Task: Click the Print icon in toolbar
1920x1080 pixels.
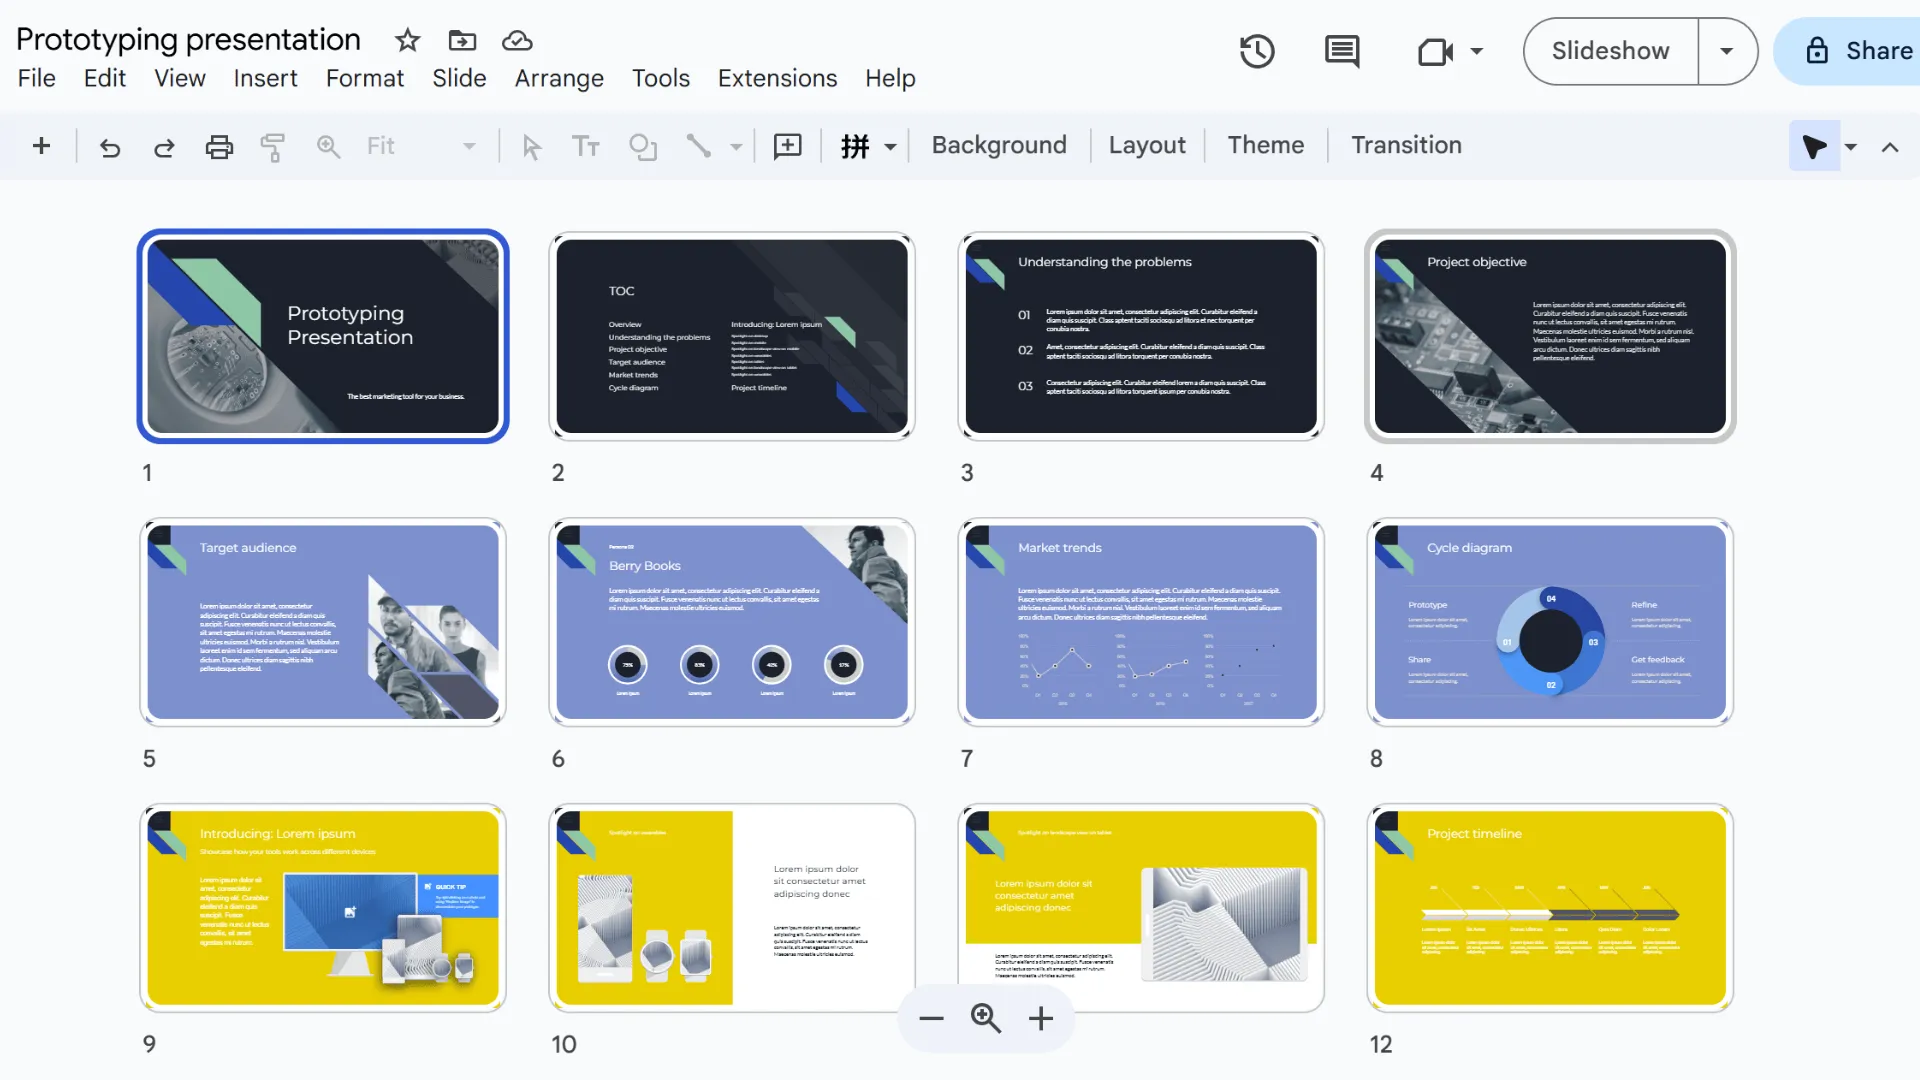Action: tap(219, 147)
